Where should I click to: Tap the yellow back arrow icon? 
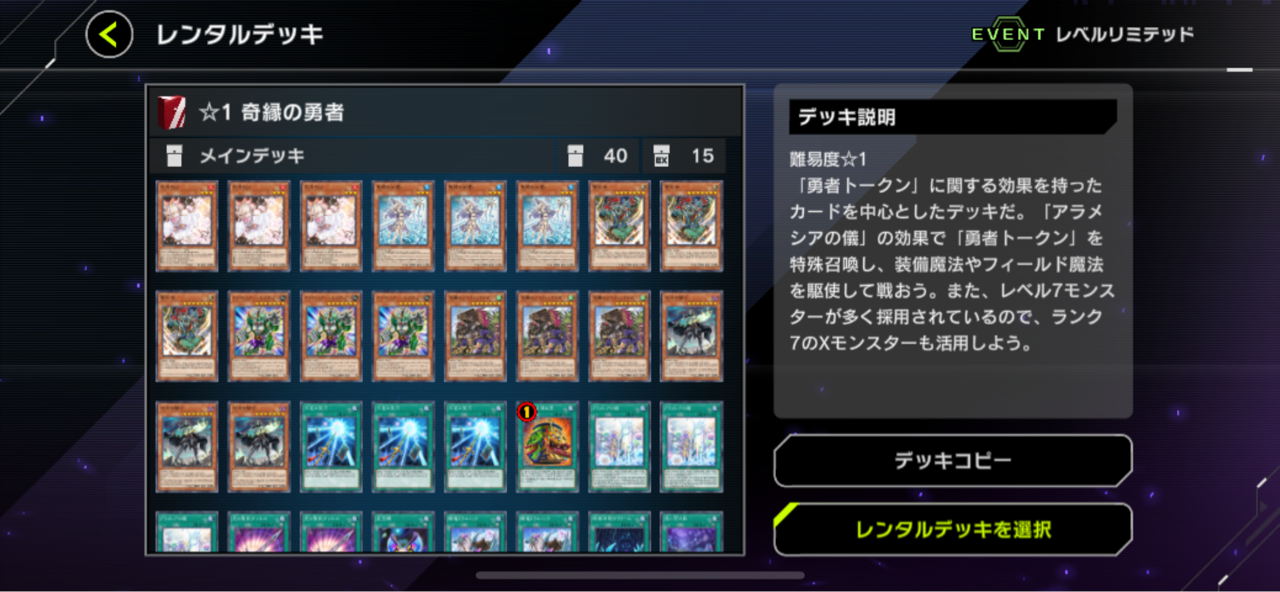point(109,35)
